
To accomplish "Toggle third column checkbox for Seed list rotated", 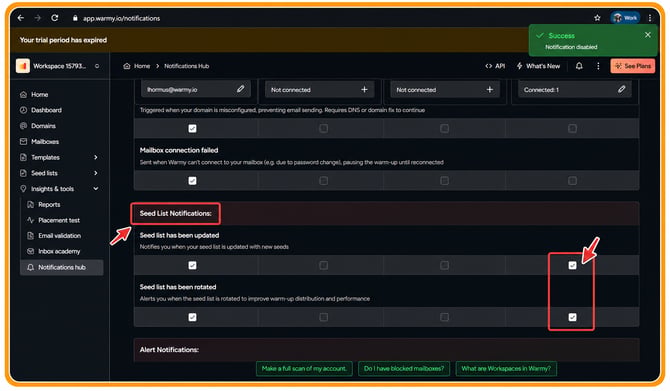I will tap(444, 317).
